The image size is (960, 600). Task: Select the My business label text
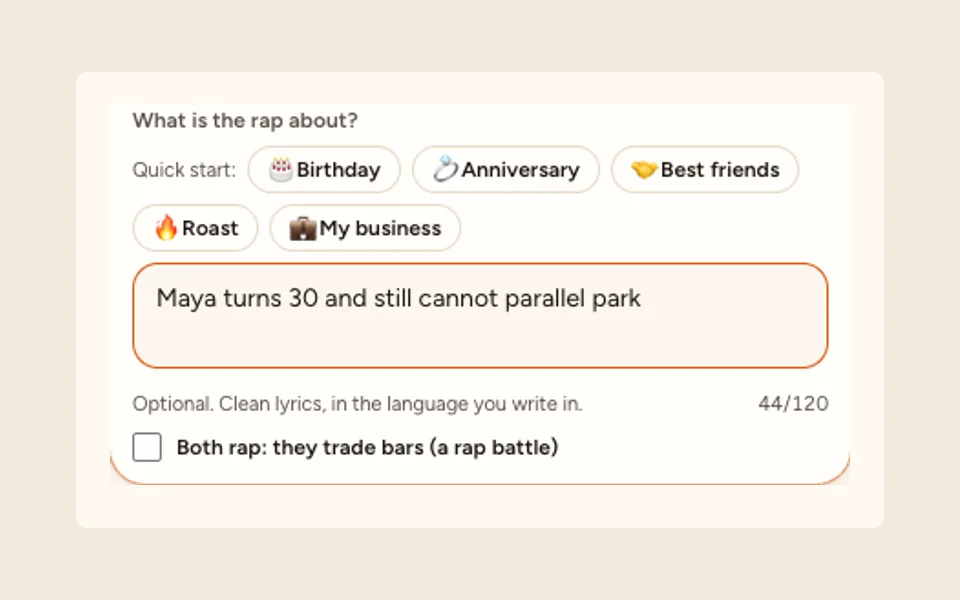point(380,228)
